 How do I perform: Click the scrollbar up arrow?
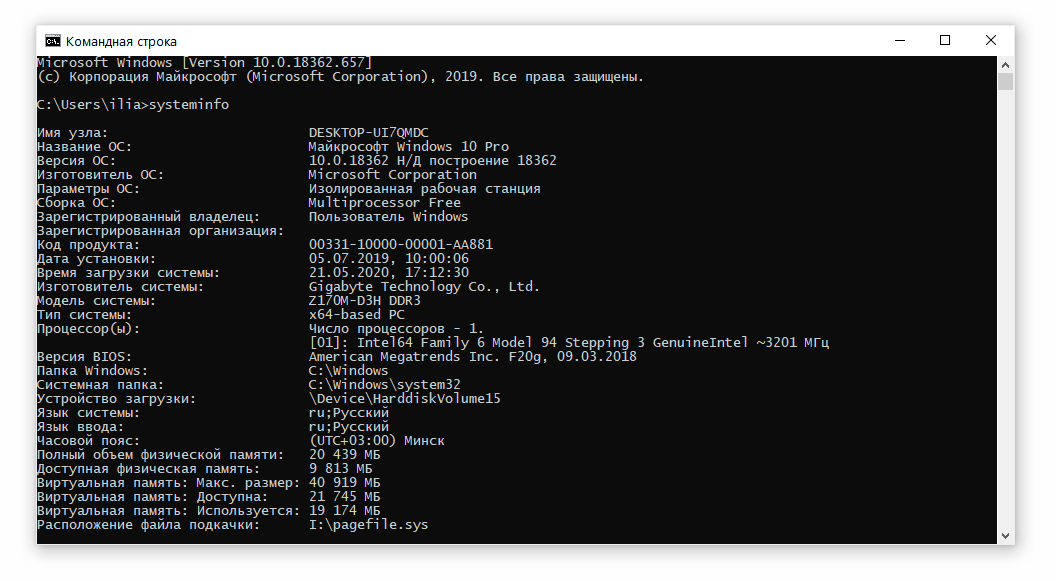1005,65
